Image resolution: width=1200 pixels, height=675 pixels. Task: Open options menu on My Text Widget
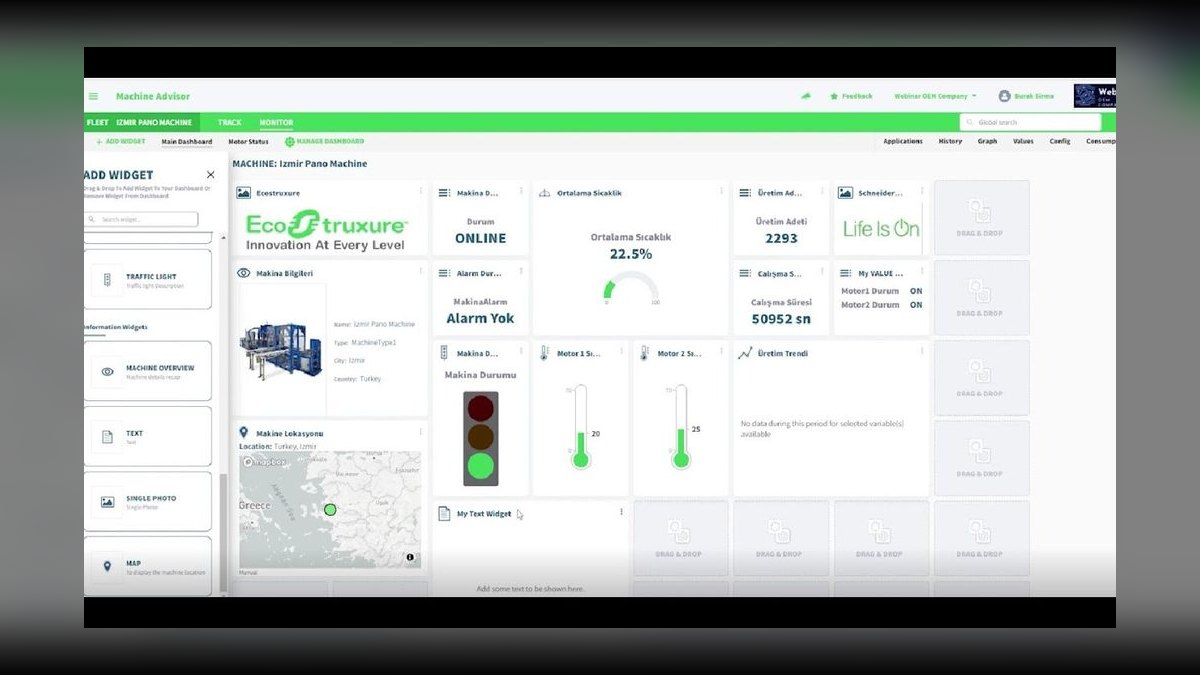tap(621, 512)
